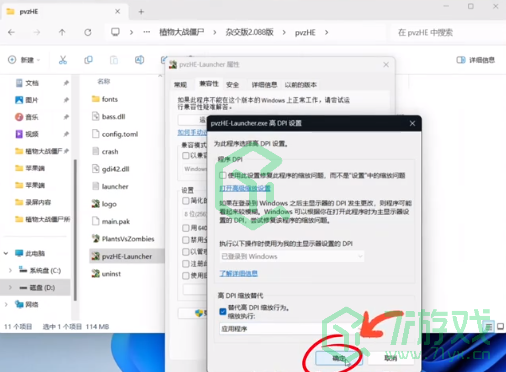
Task: Uncheck 替代高 DPI 缩放行为 checkbox
Action: coord(223,311)
